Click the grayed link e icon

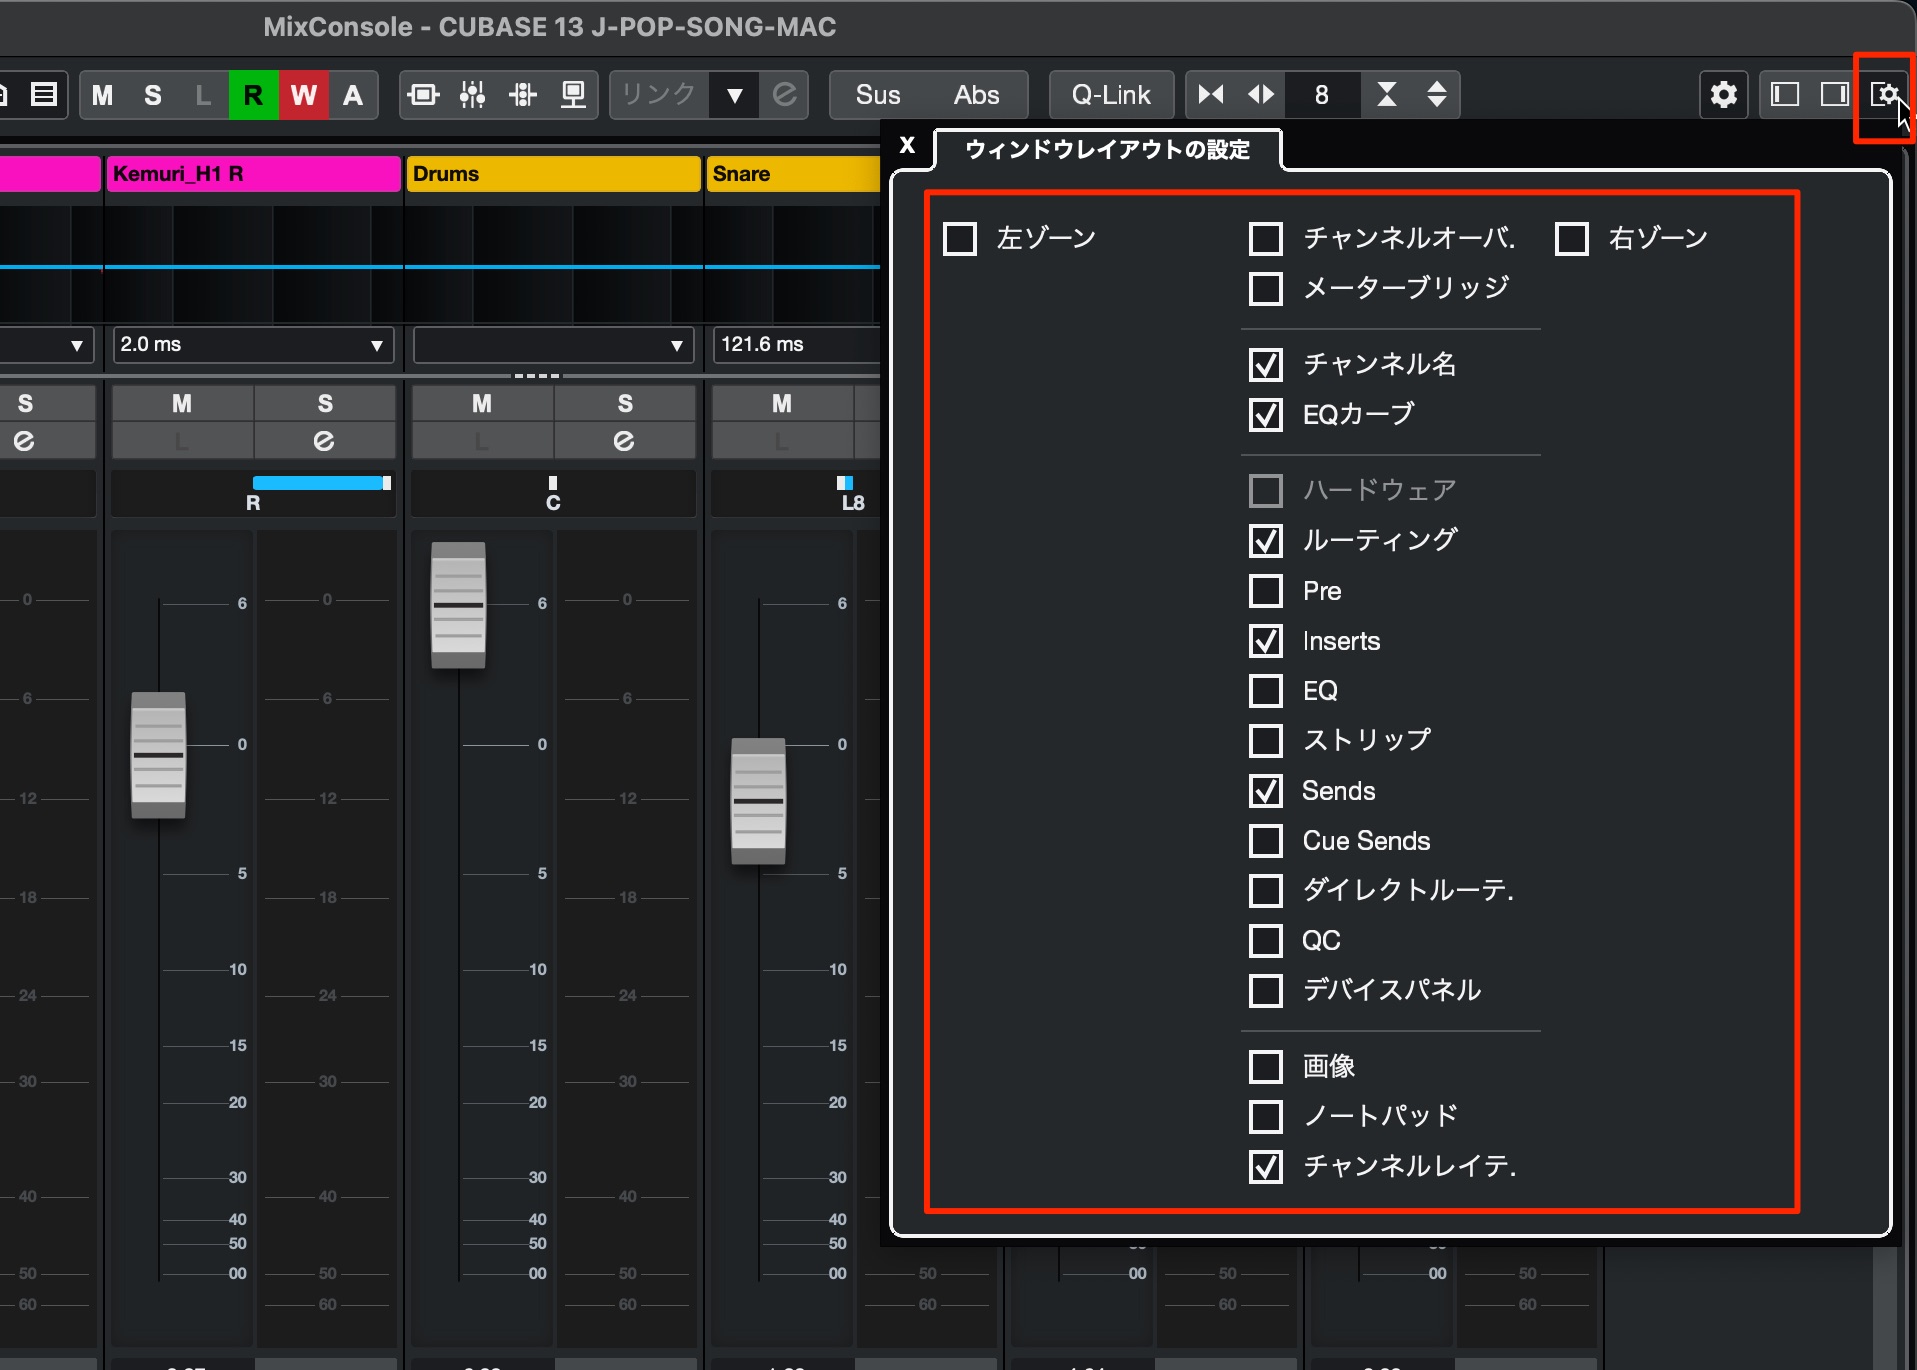point(785,95)
